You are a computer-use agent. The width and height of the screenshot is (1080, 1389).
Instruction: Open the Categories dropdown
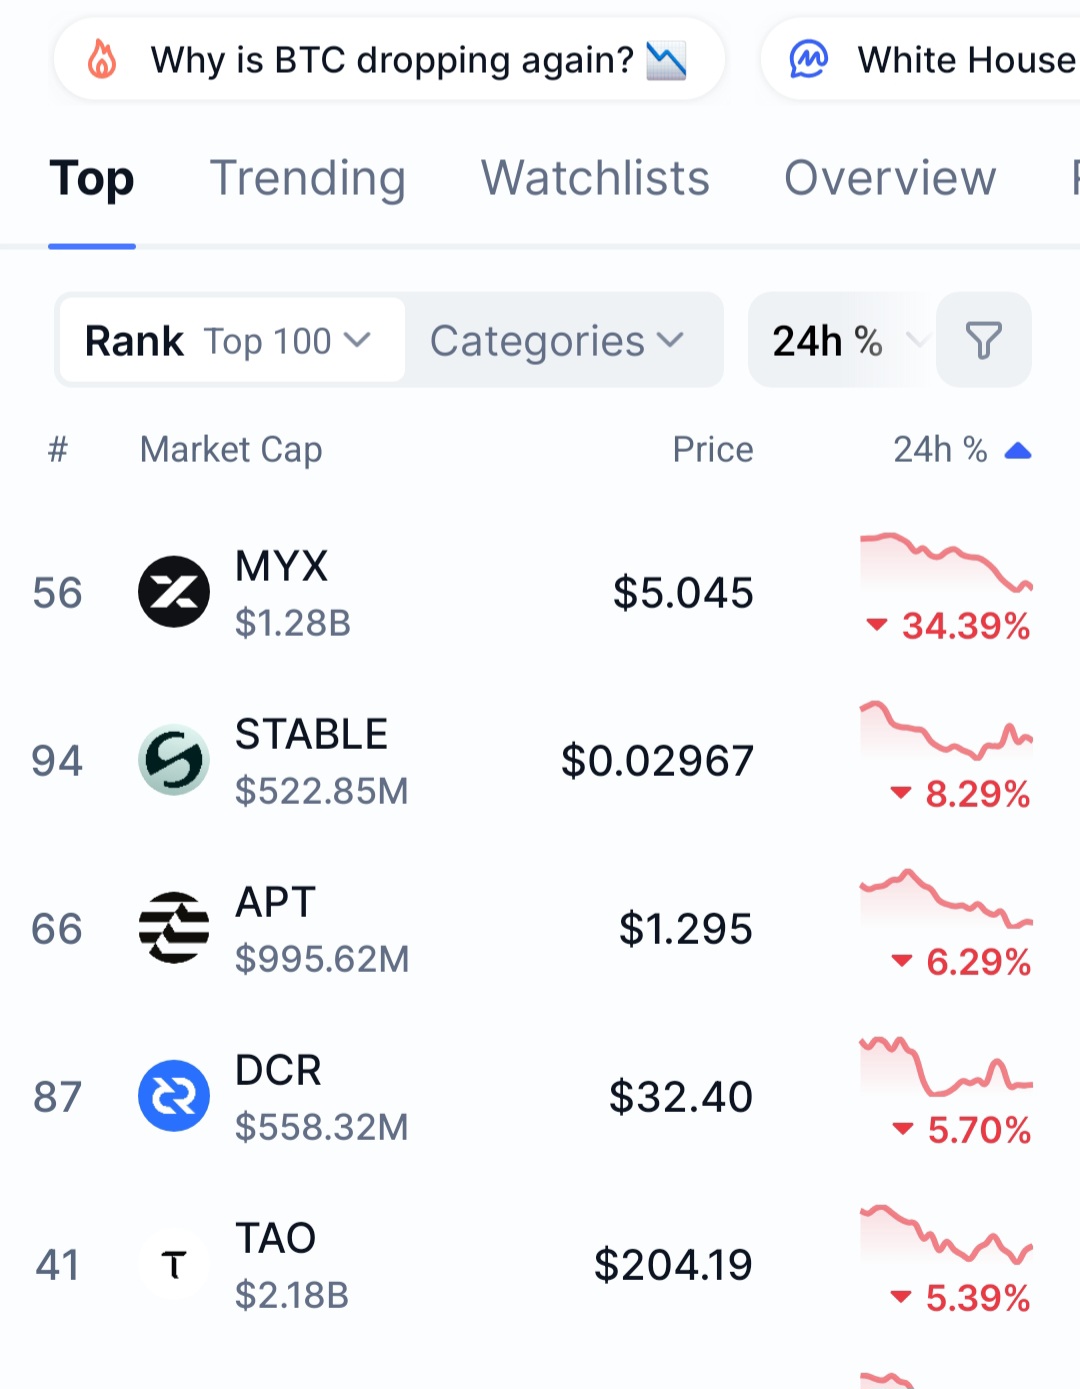point(558,341)
